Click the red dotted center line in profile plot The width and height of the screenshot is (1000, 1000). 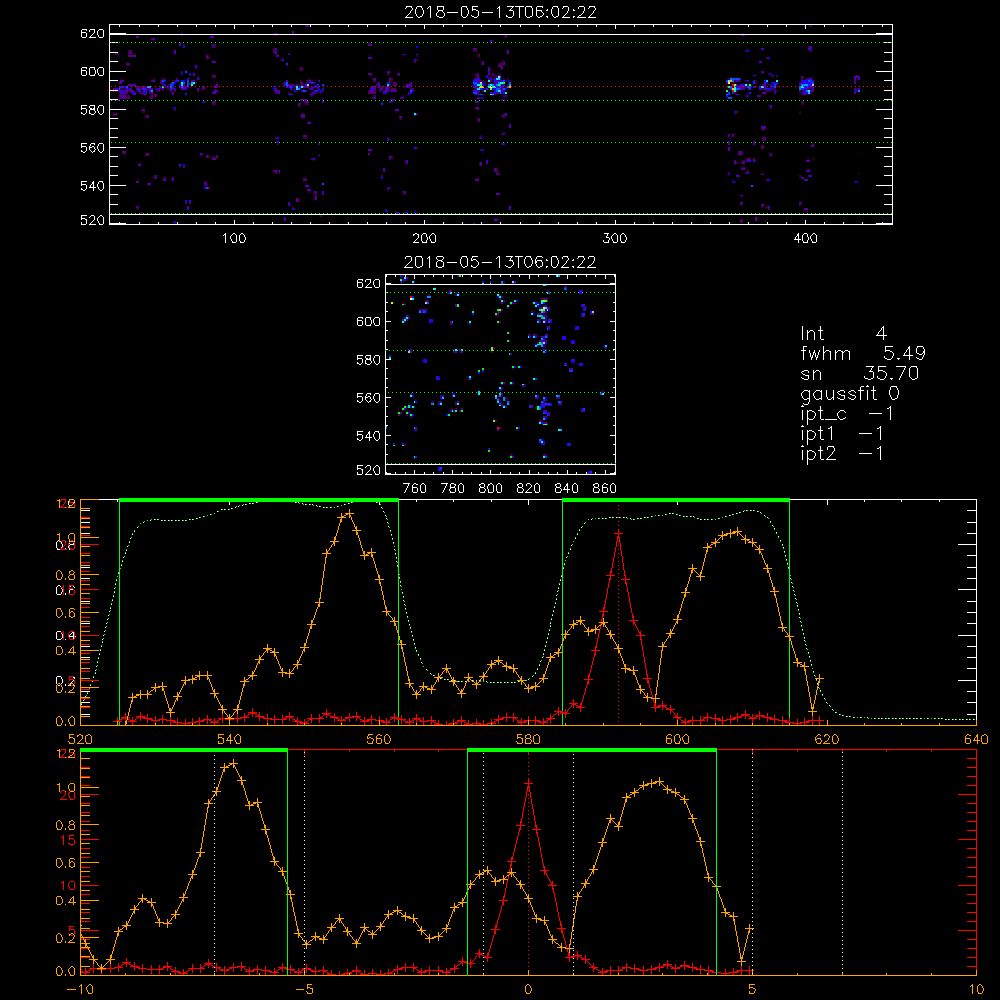tap(619, 613)
